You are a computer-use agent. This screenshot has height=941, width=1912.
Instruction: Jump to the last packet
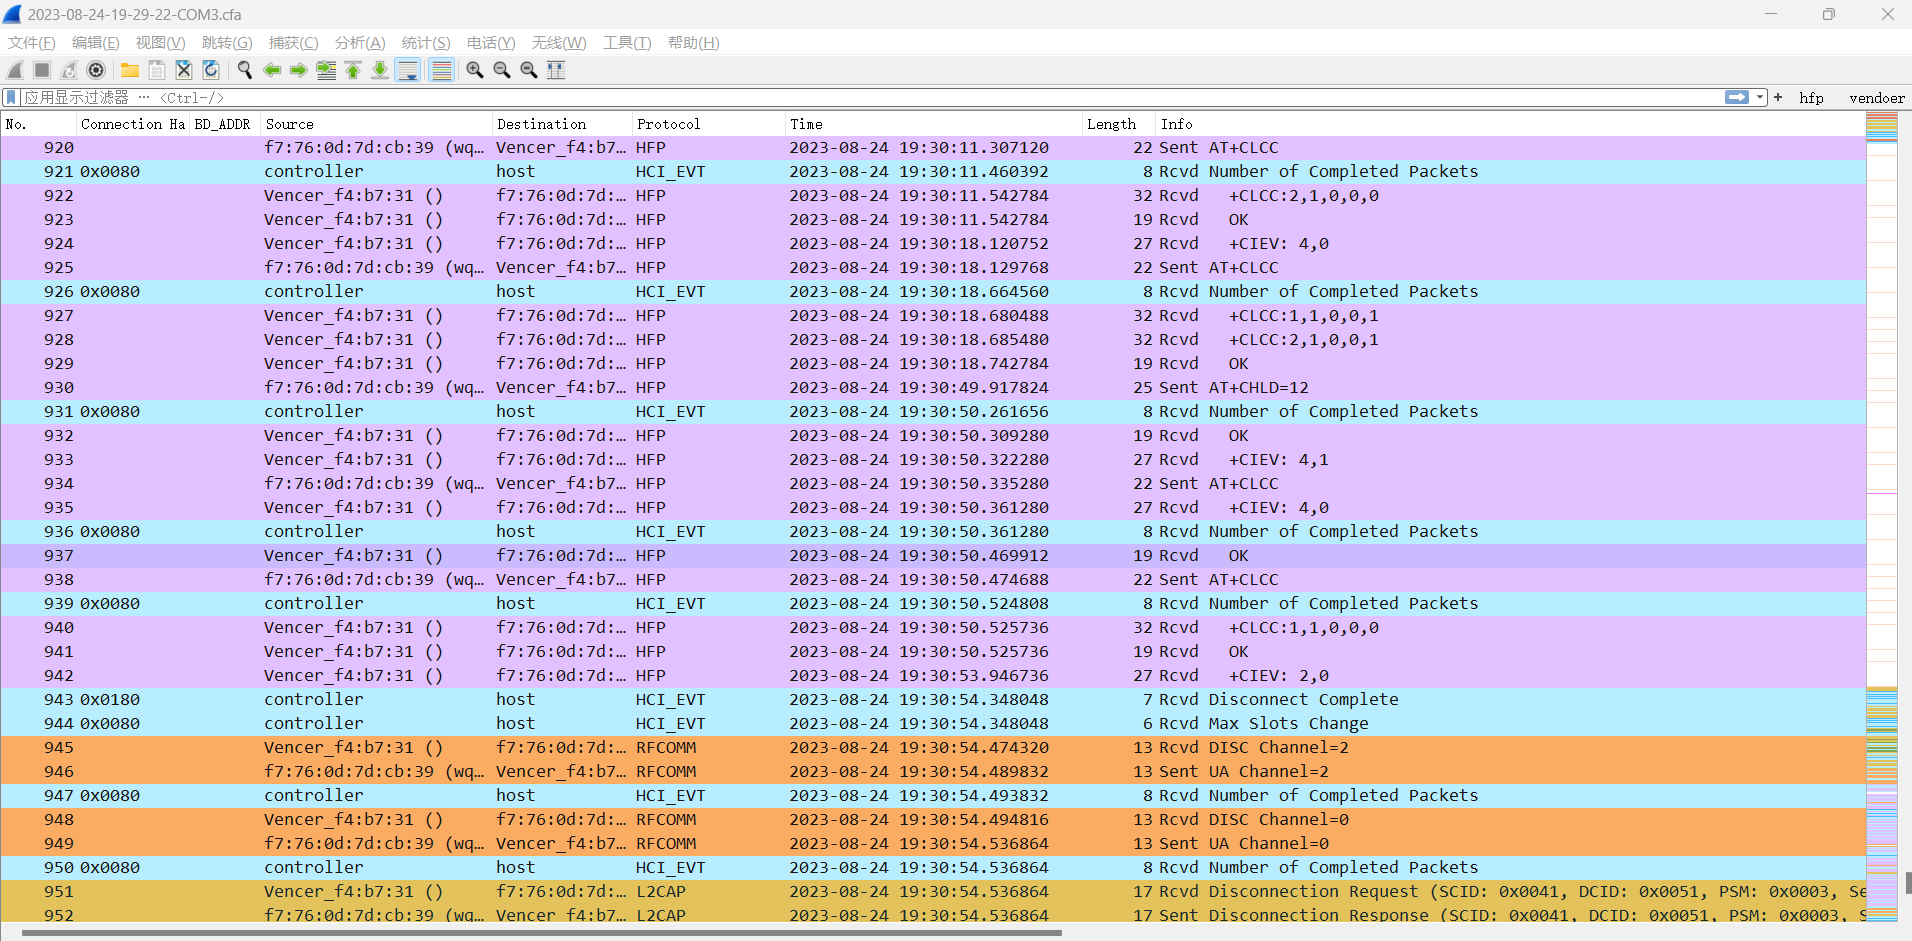coord(380,70)
